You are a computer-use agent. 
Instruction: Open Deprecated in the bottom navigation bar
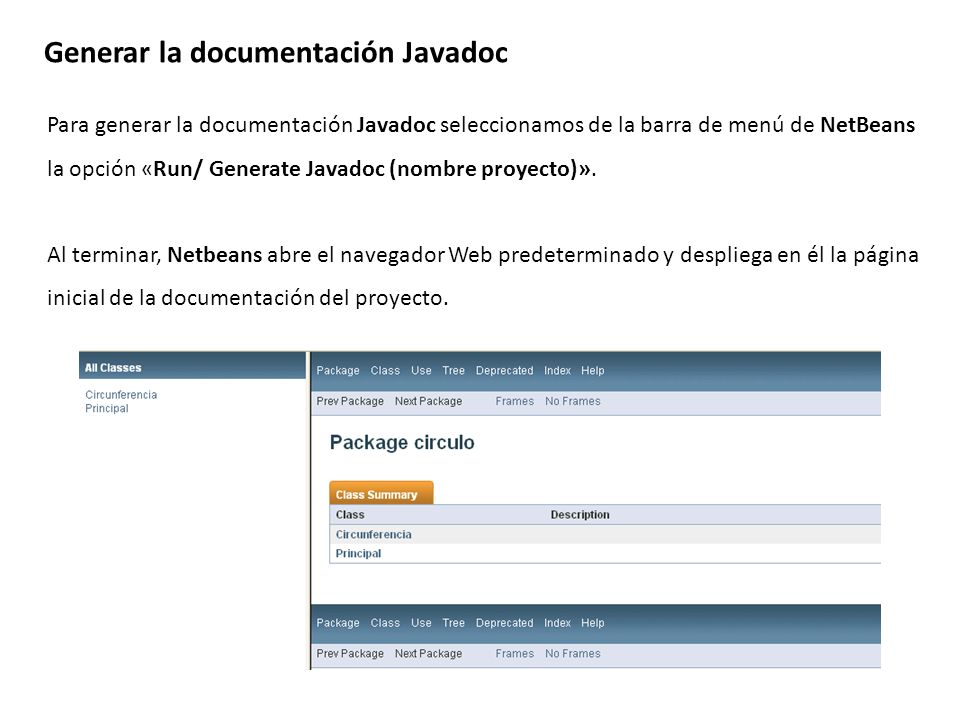[x=504, y=623]
